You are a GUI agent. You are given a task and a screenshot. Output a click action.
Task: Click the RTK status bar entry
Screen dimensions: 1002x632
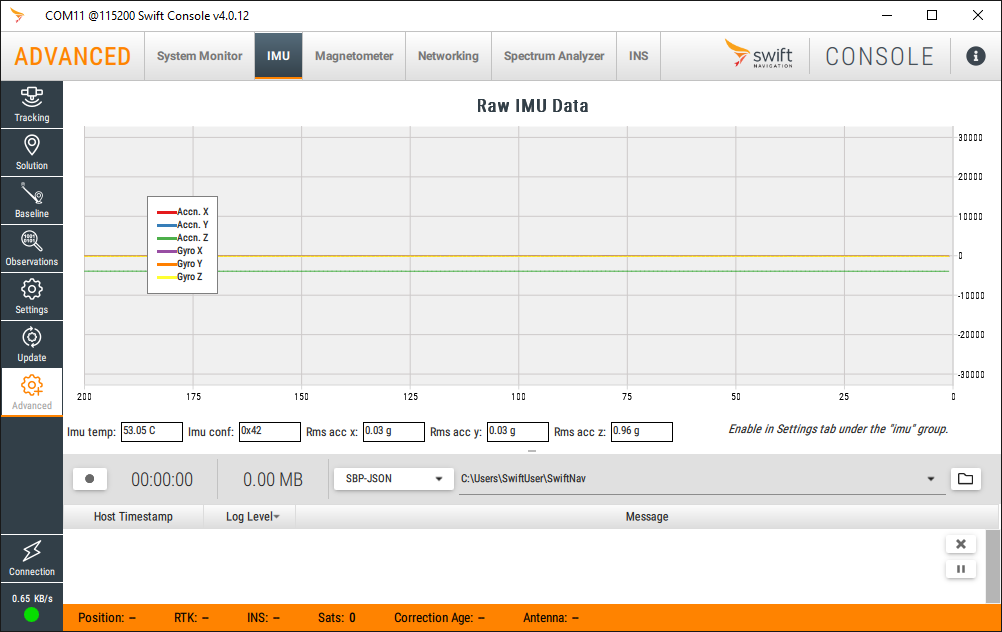(191, 618)
